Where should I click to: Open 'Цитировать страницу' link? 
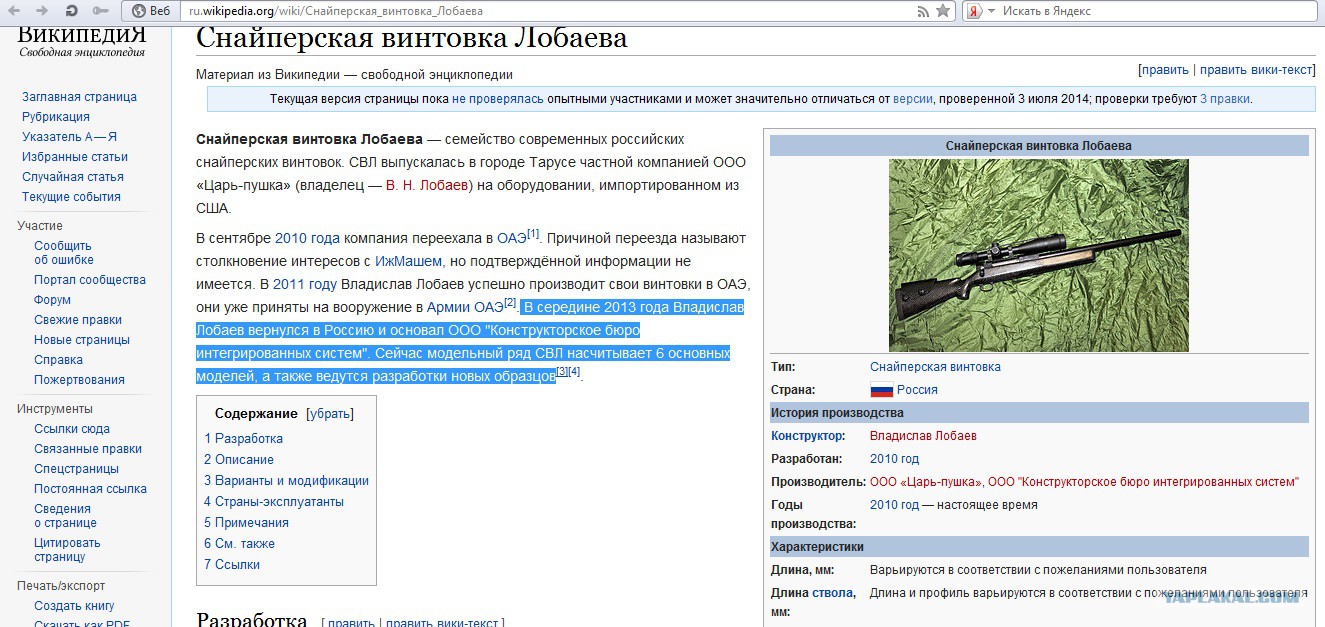click(67, 550)
